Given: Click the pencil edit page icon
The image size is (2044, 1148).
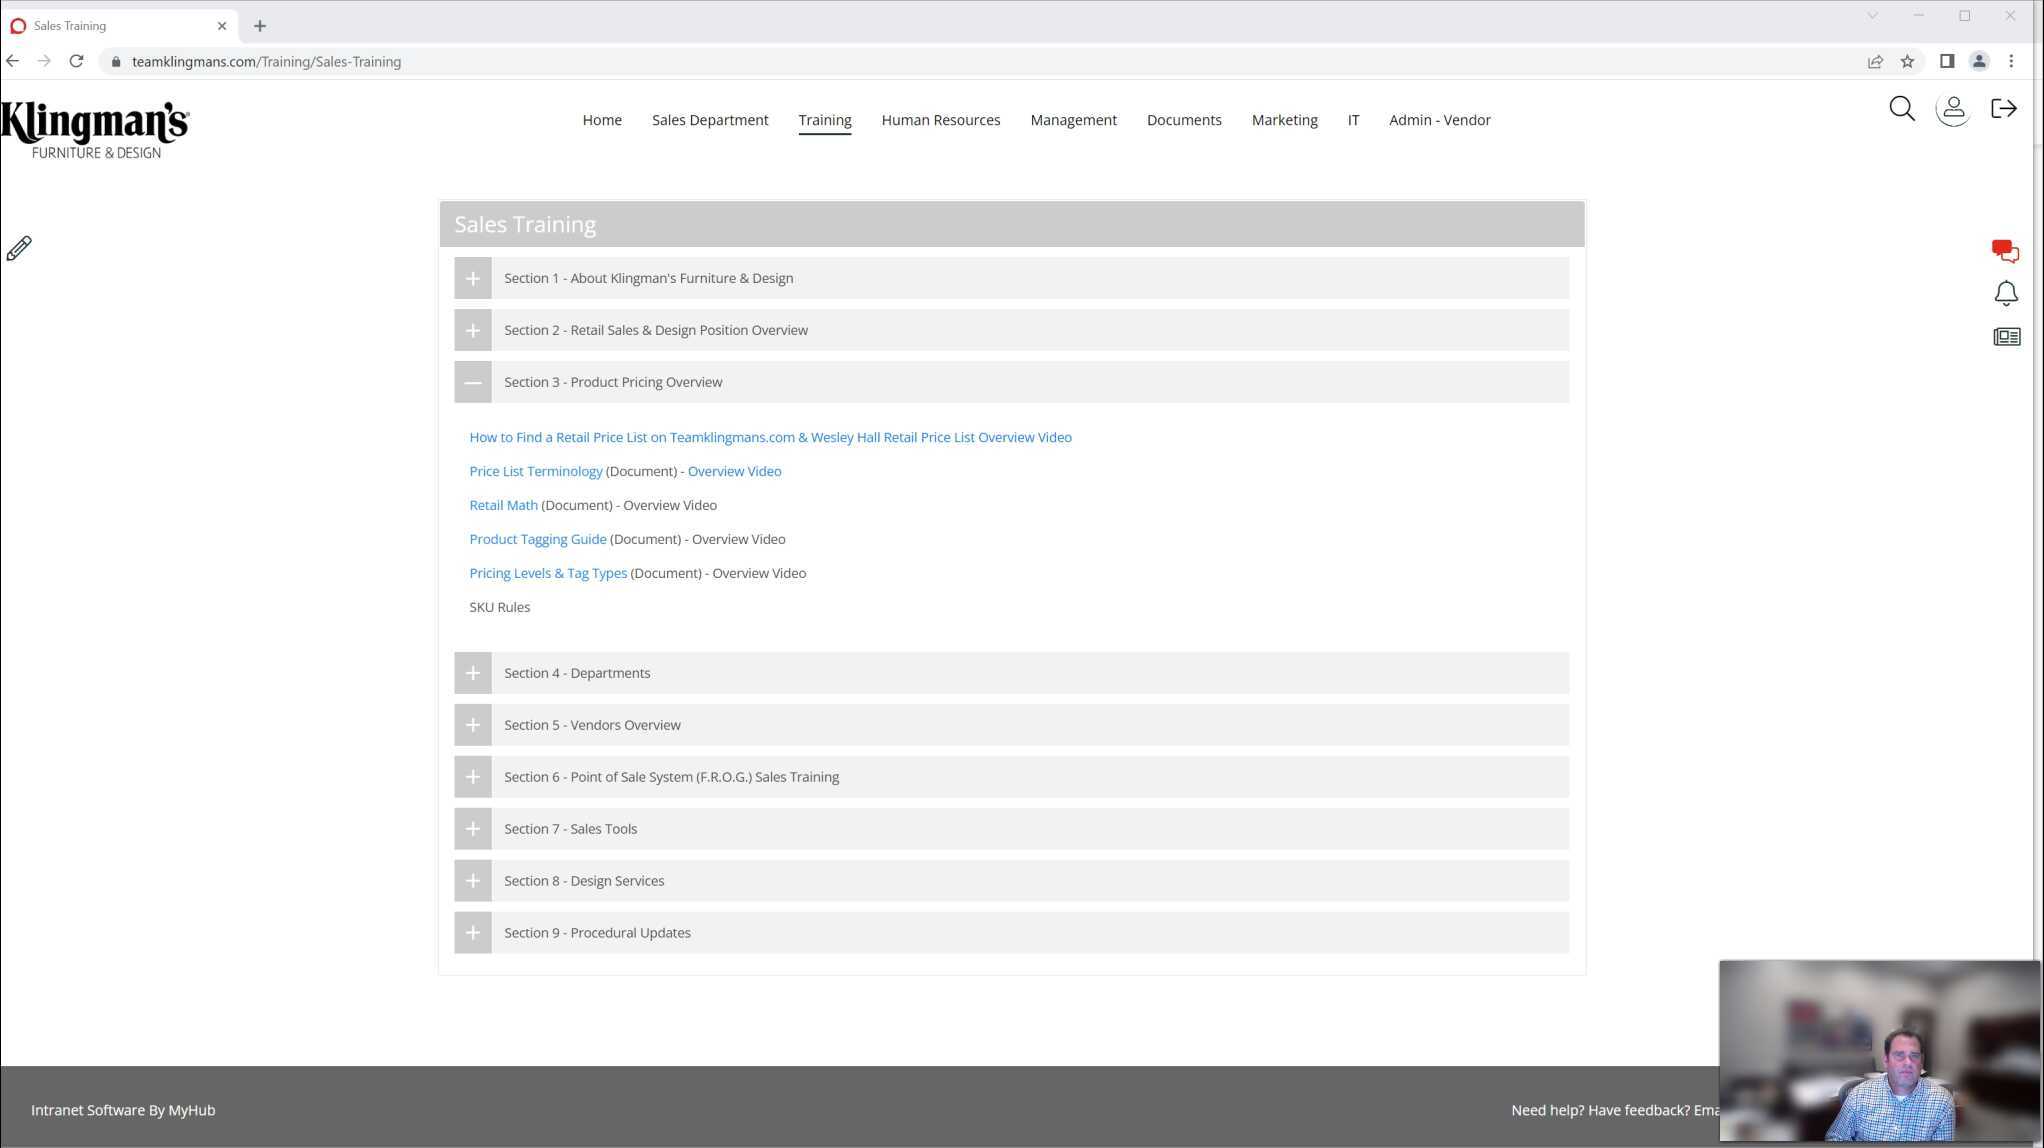Looking at the screenshot, I should 19,248.
